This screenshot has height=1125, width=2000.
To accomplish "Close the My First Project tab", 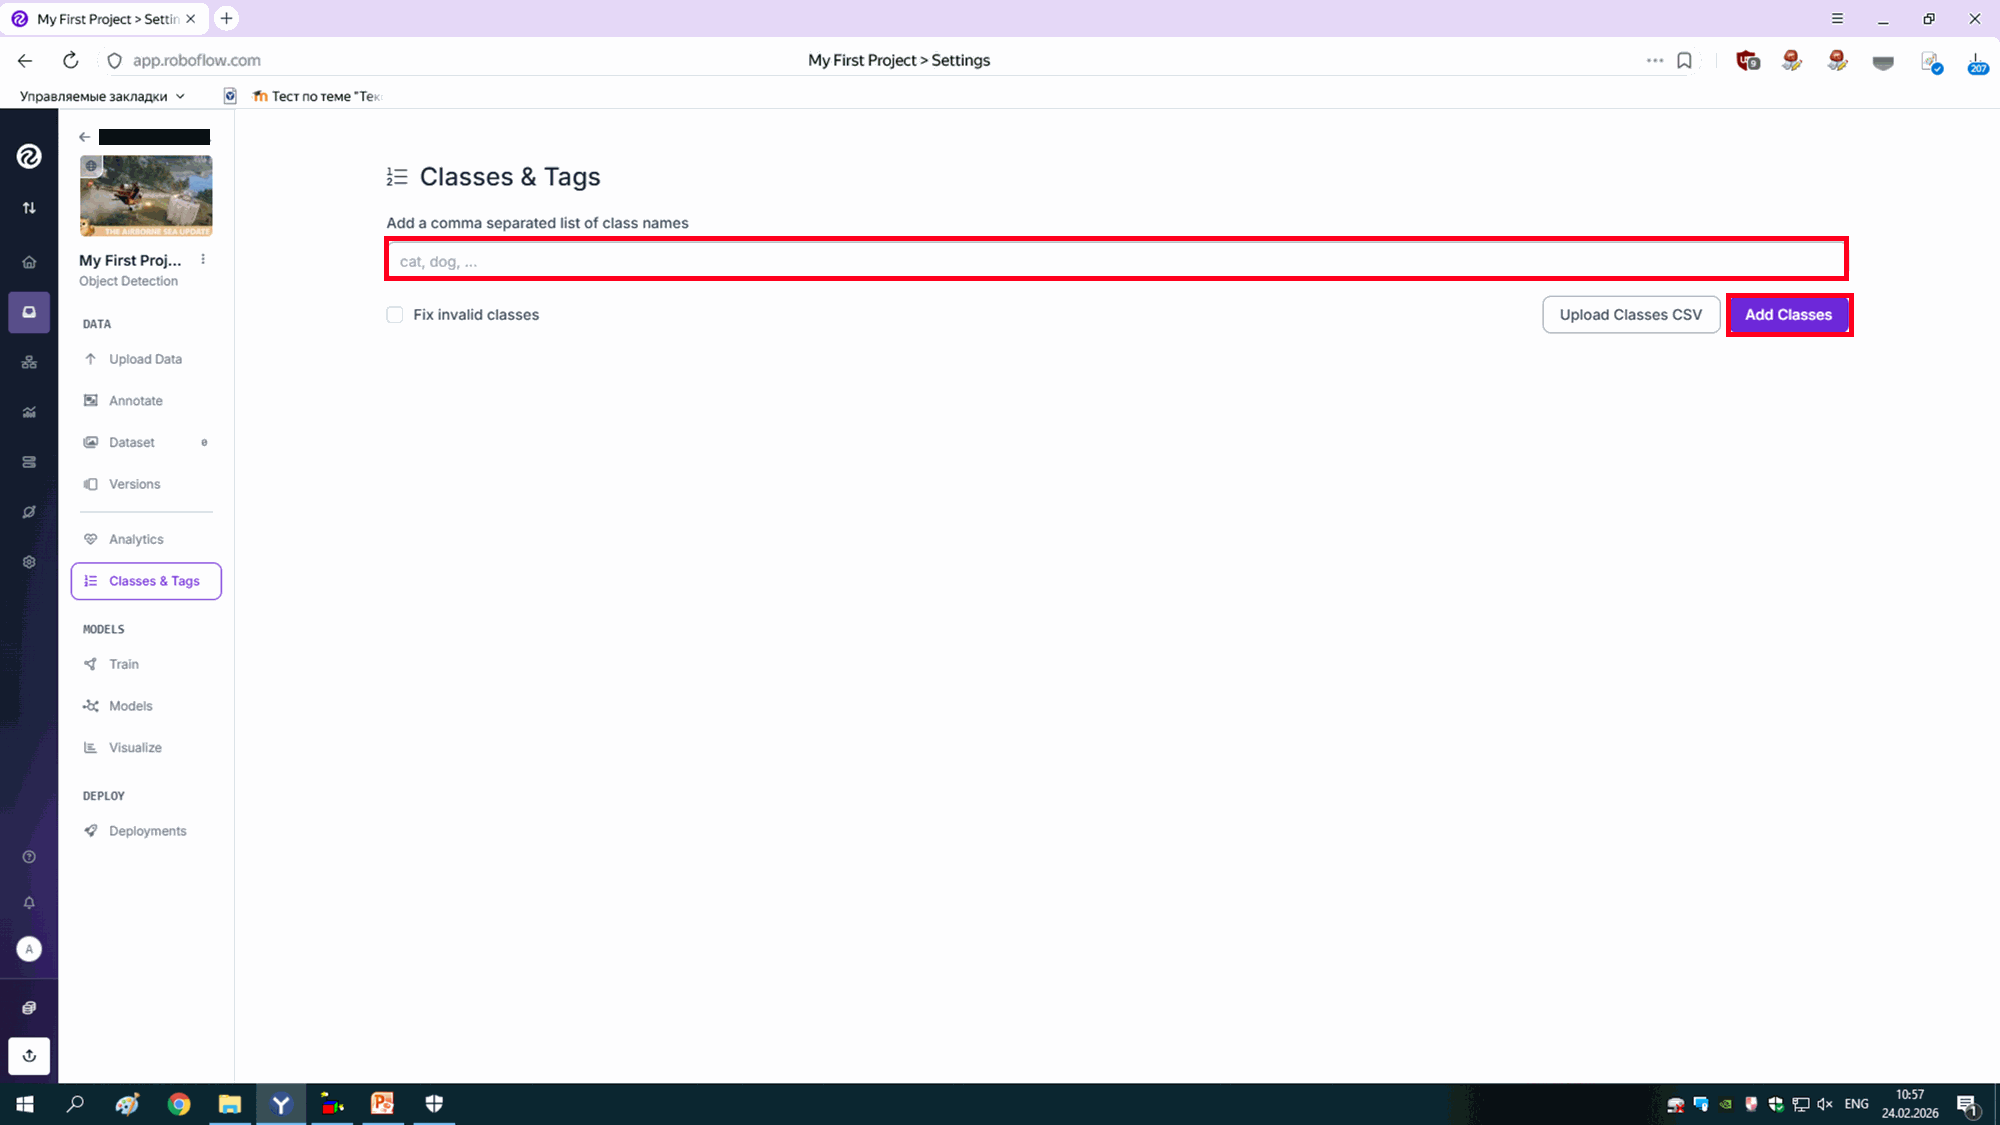I will [x=191, y=18].
